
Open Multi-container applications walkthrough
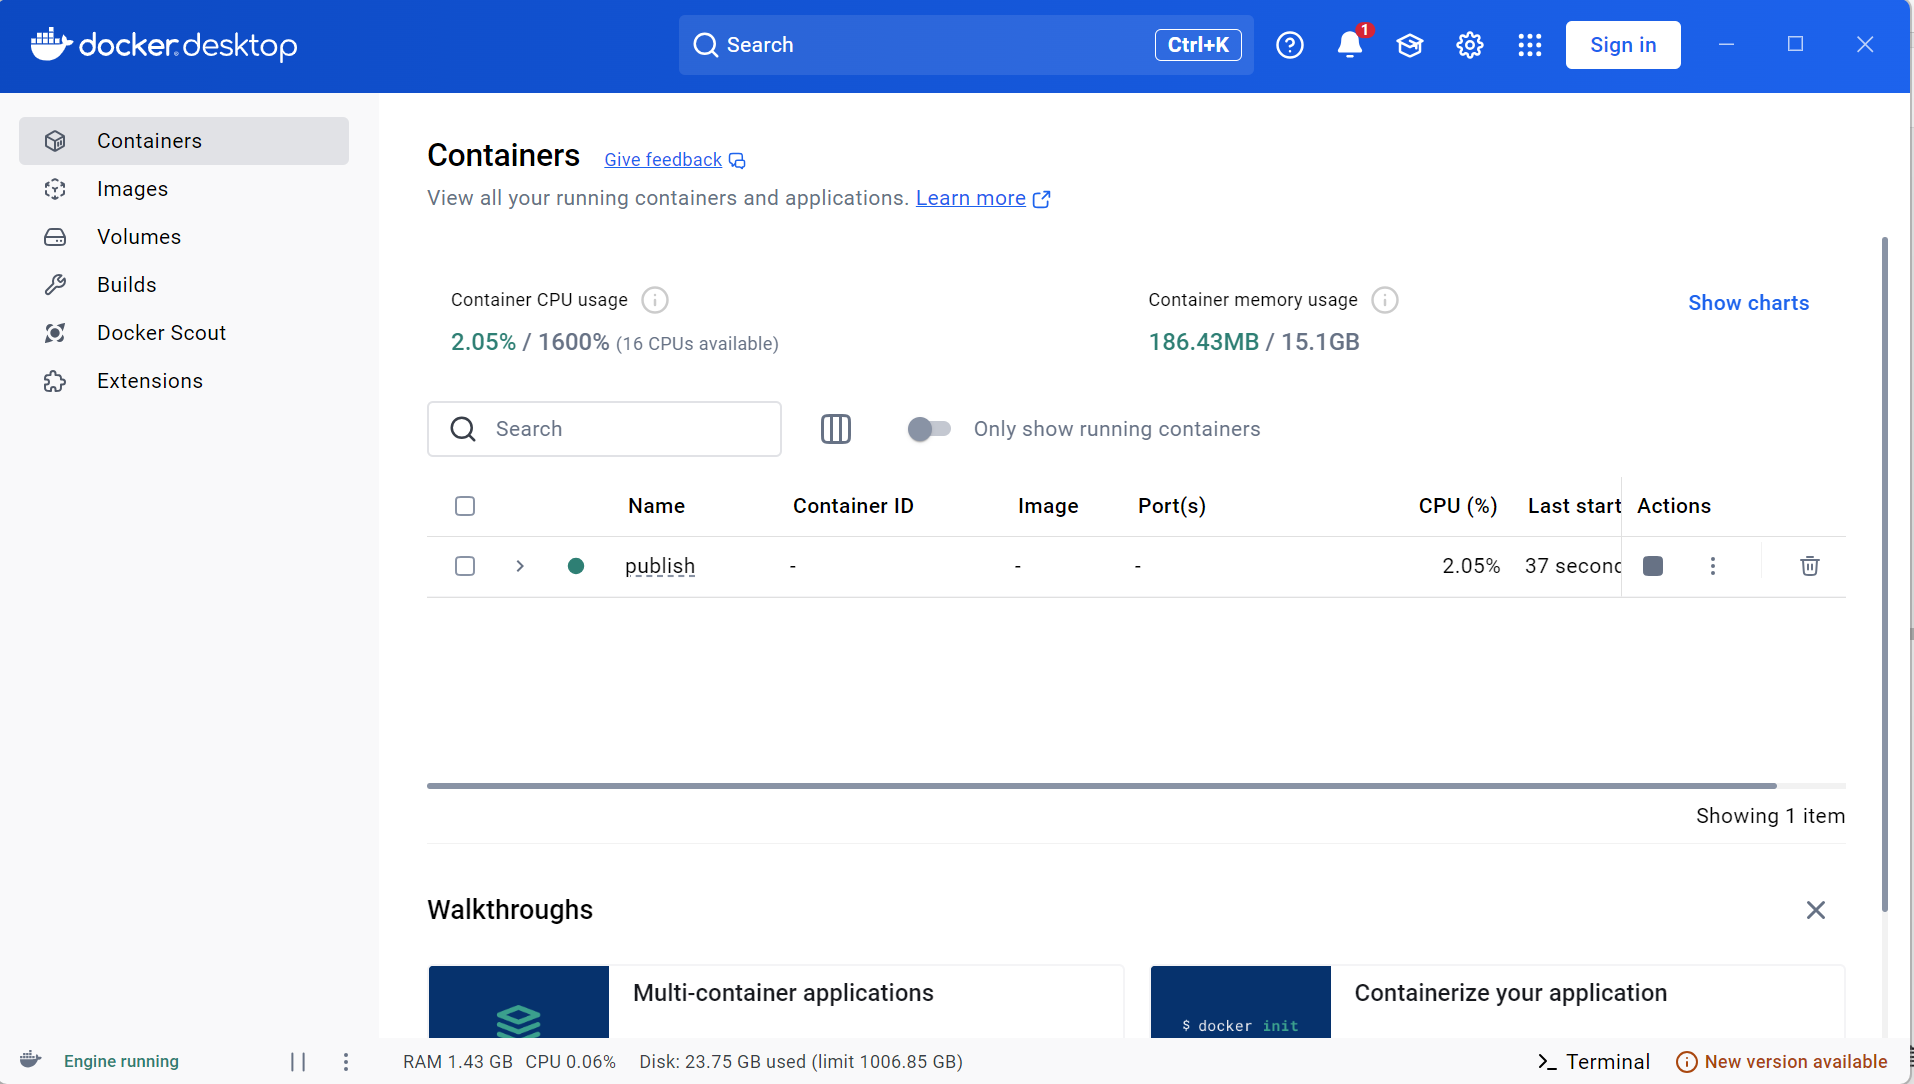point(776,1001)
